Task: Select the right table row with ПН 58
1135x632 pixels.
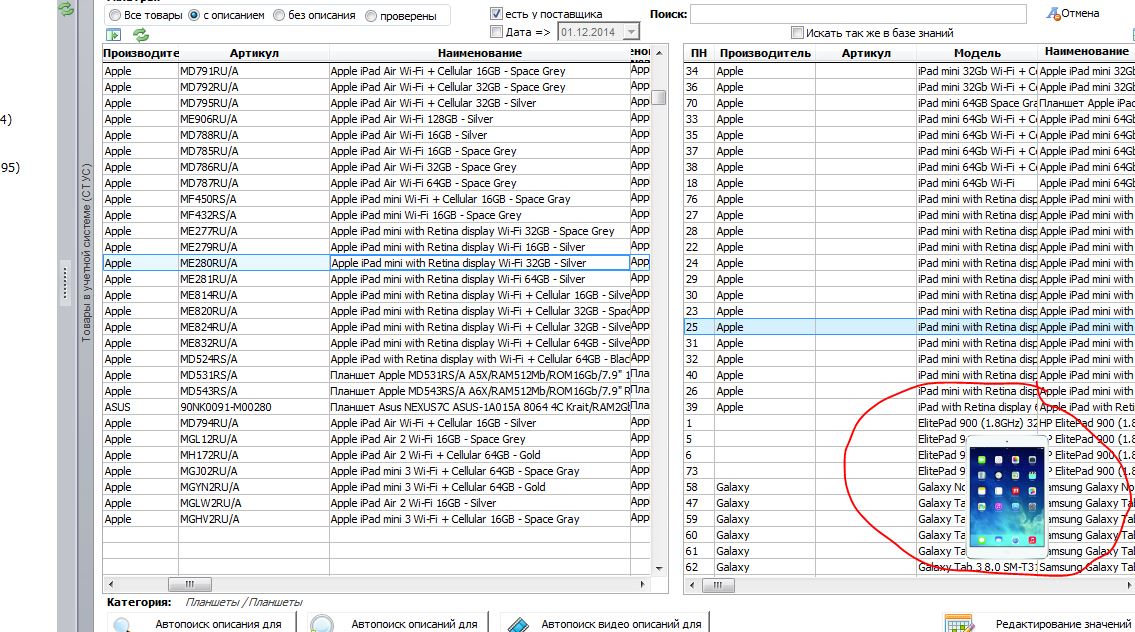Action: pyautogui.click(x=909, y=487)
